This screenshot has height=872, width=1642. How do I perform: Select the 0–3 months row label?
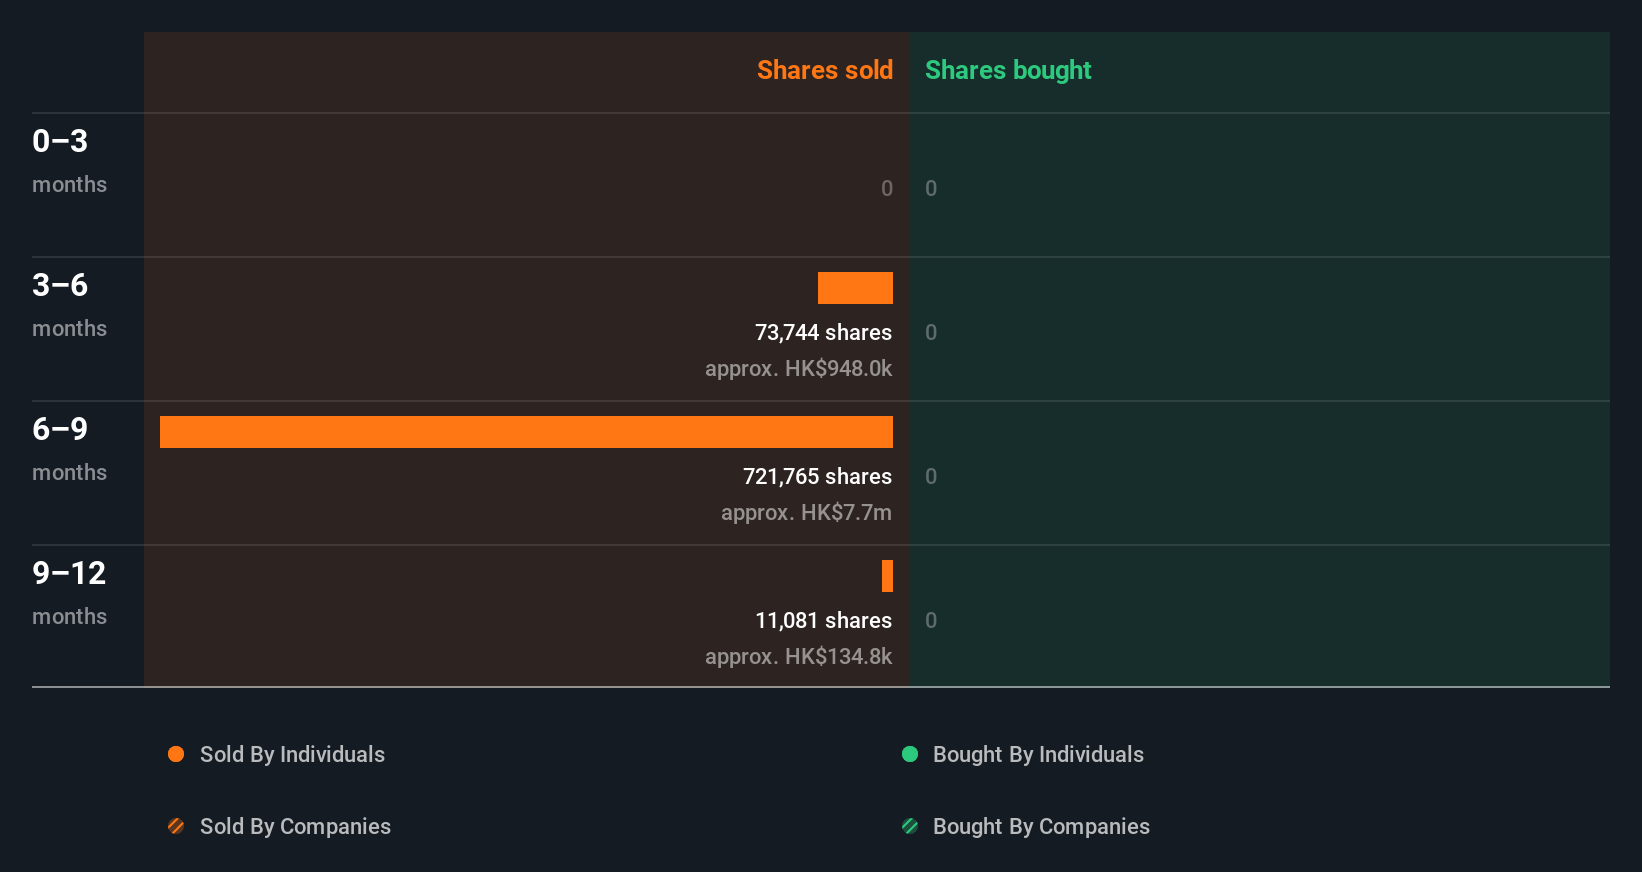[69, 160]
